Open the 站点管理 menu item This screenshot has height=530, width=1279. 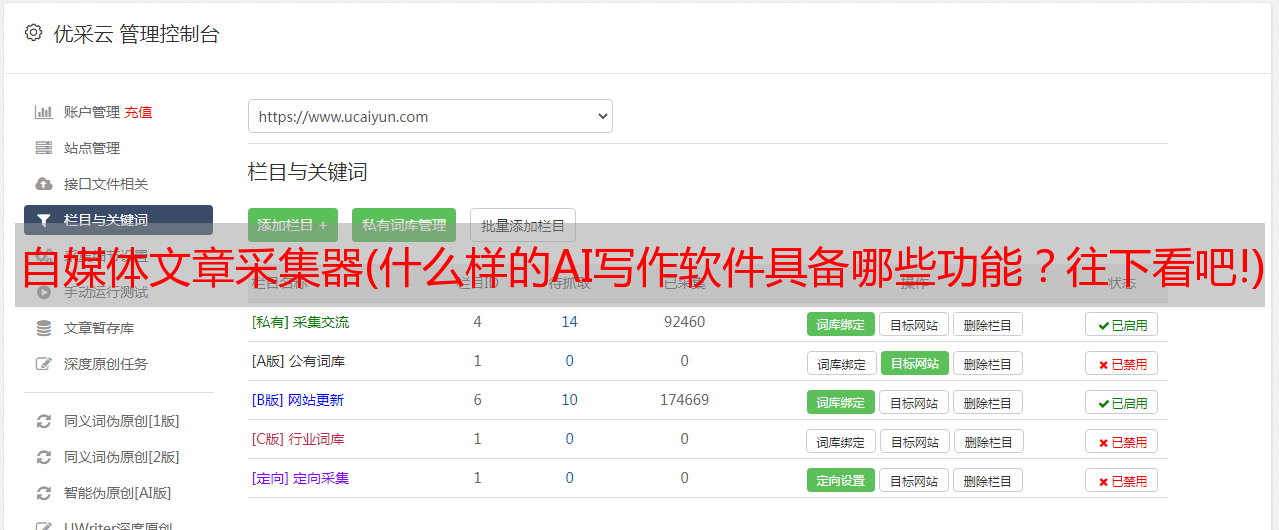[x=92, y=148]
